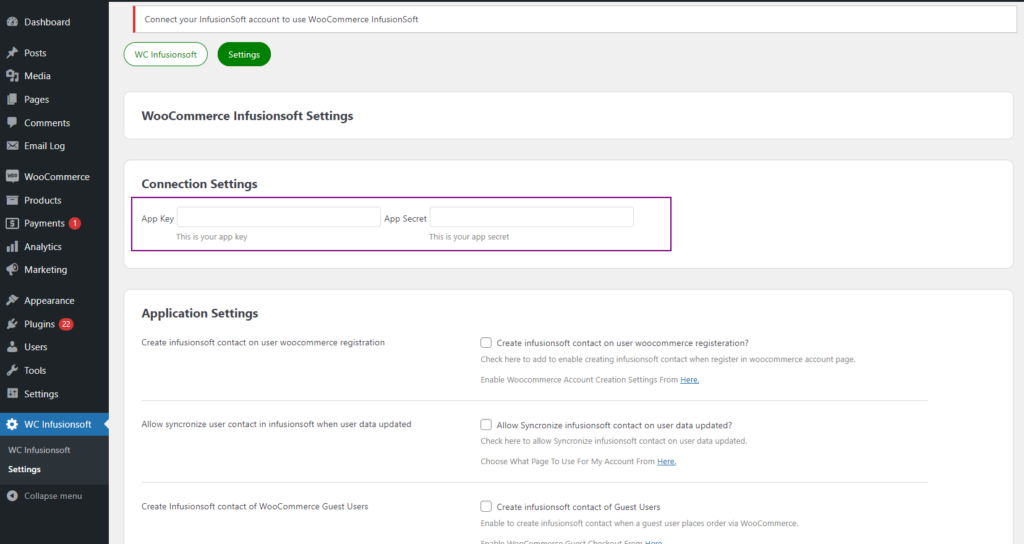This screenshot has height=544, width=1024.
Task: Click the Products box icon
Action: pos(12,200)
